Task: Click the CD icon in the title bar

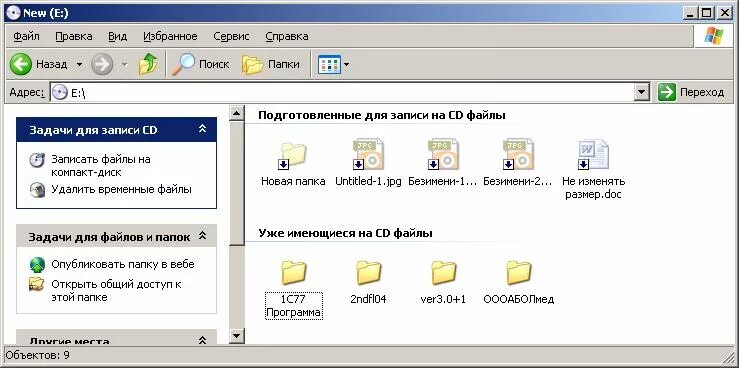Action: [13, 13]
